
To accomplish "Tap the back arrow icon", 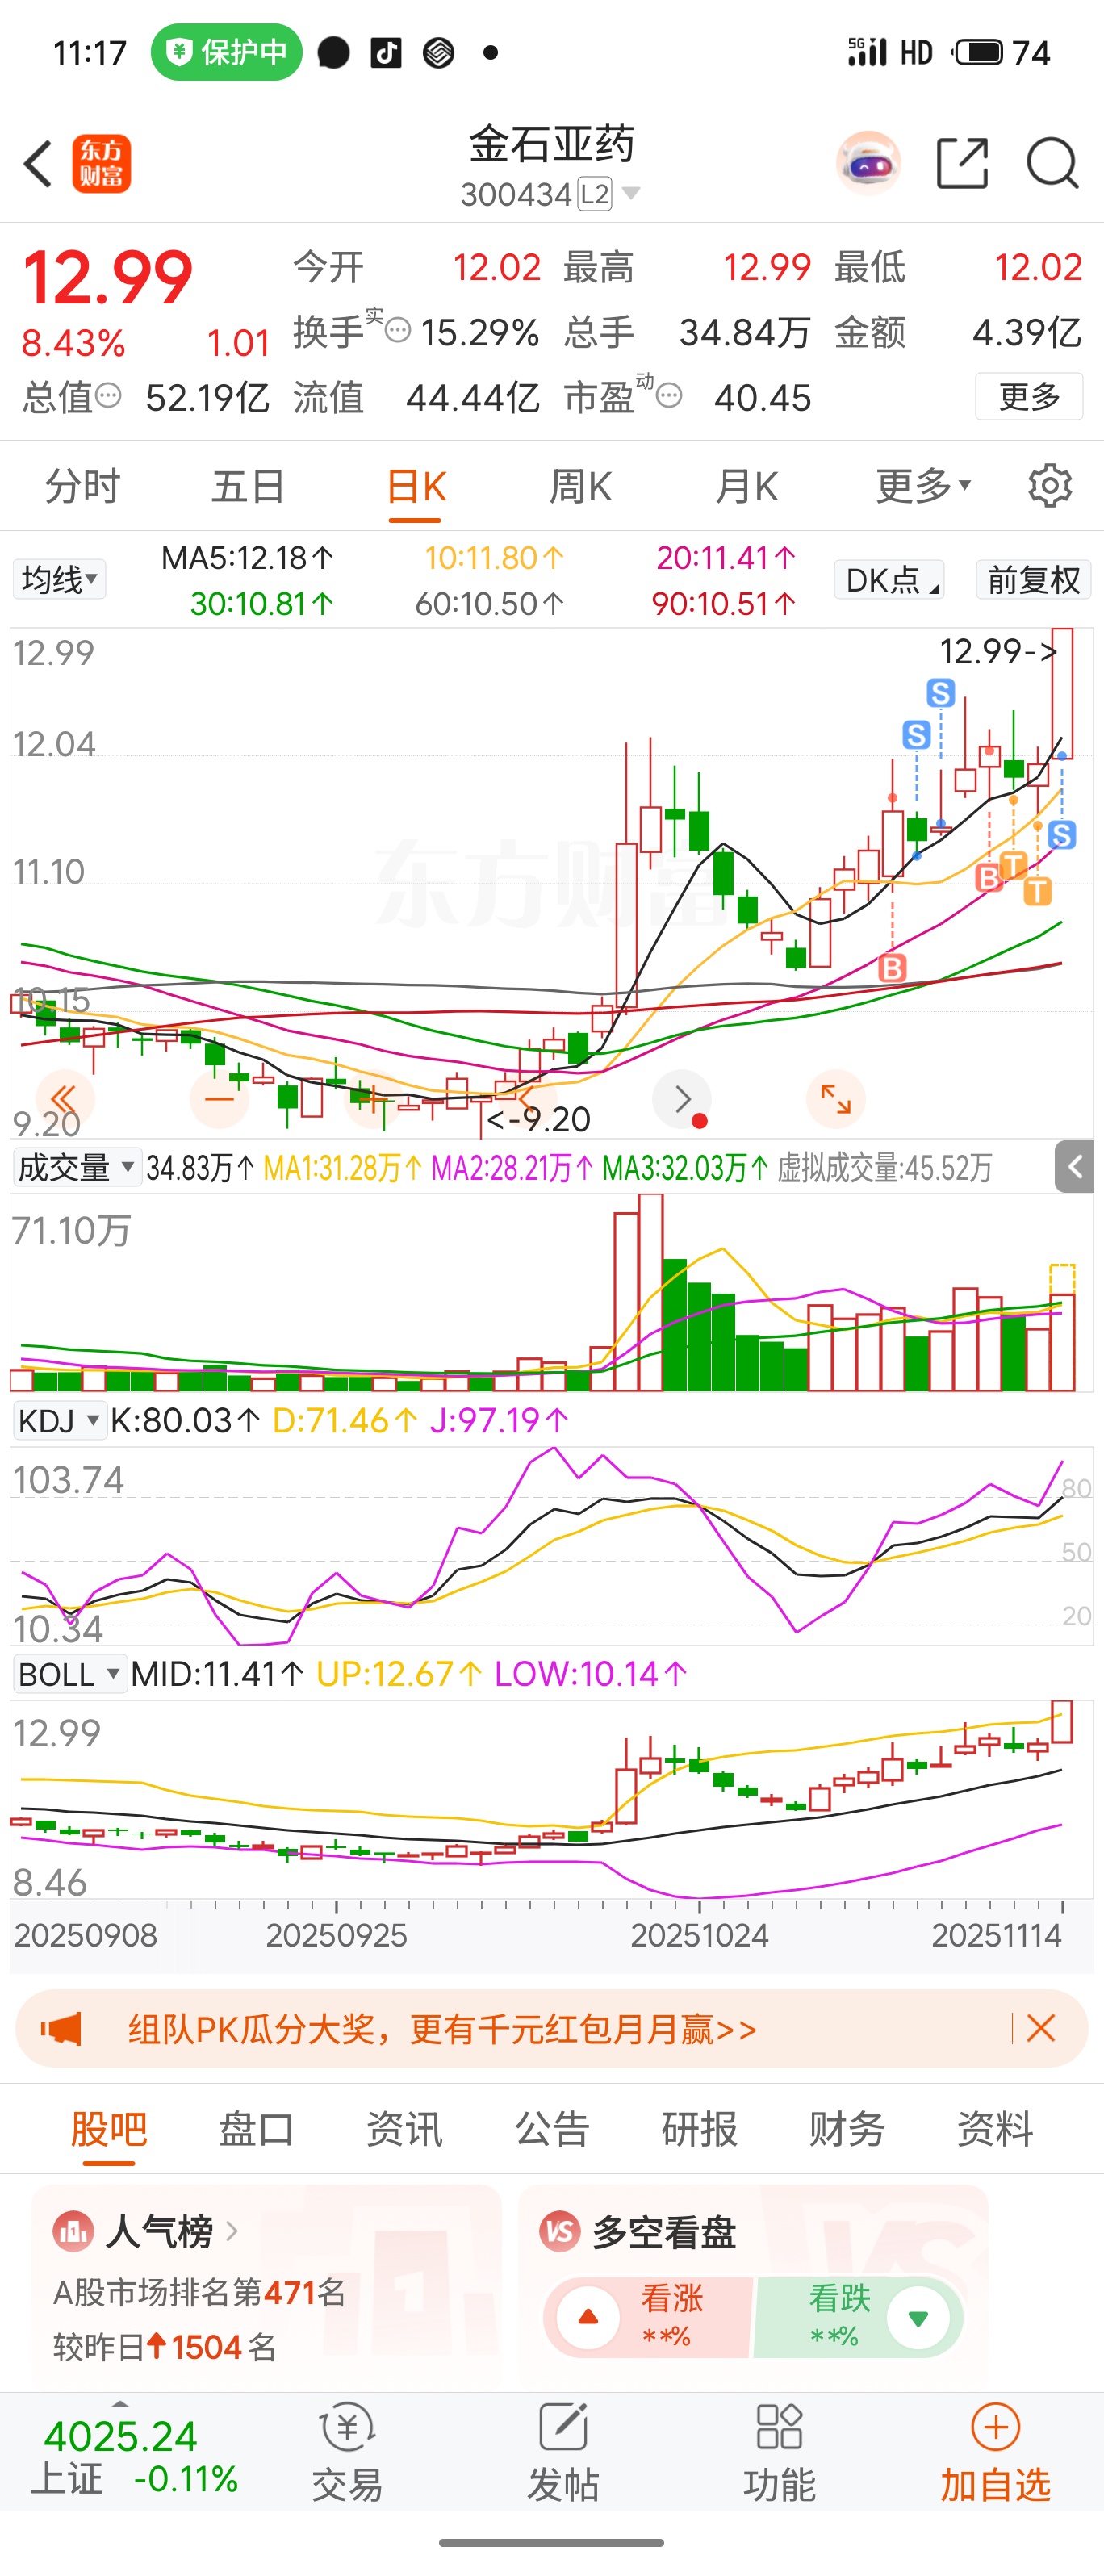I will tap(38, 164).
